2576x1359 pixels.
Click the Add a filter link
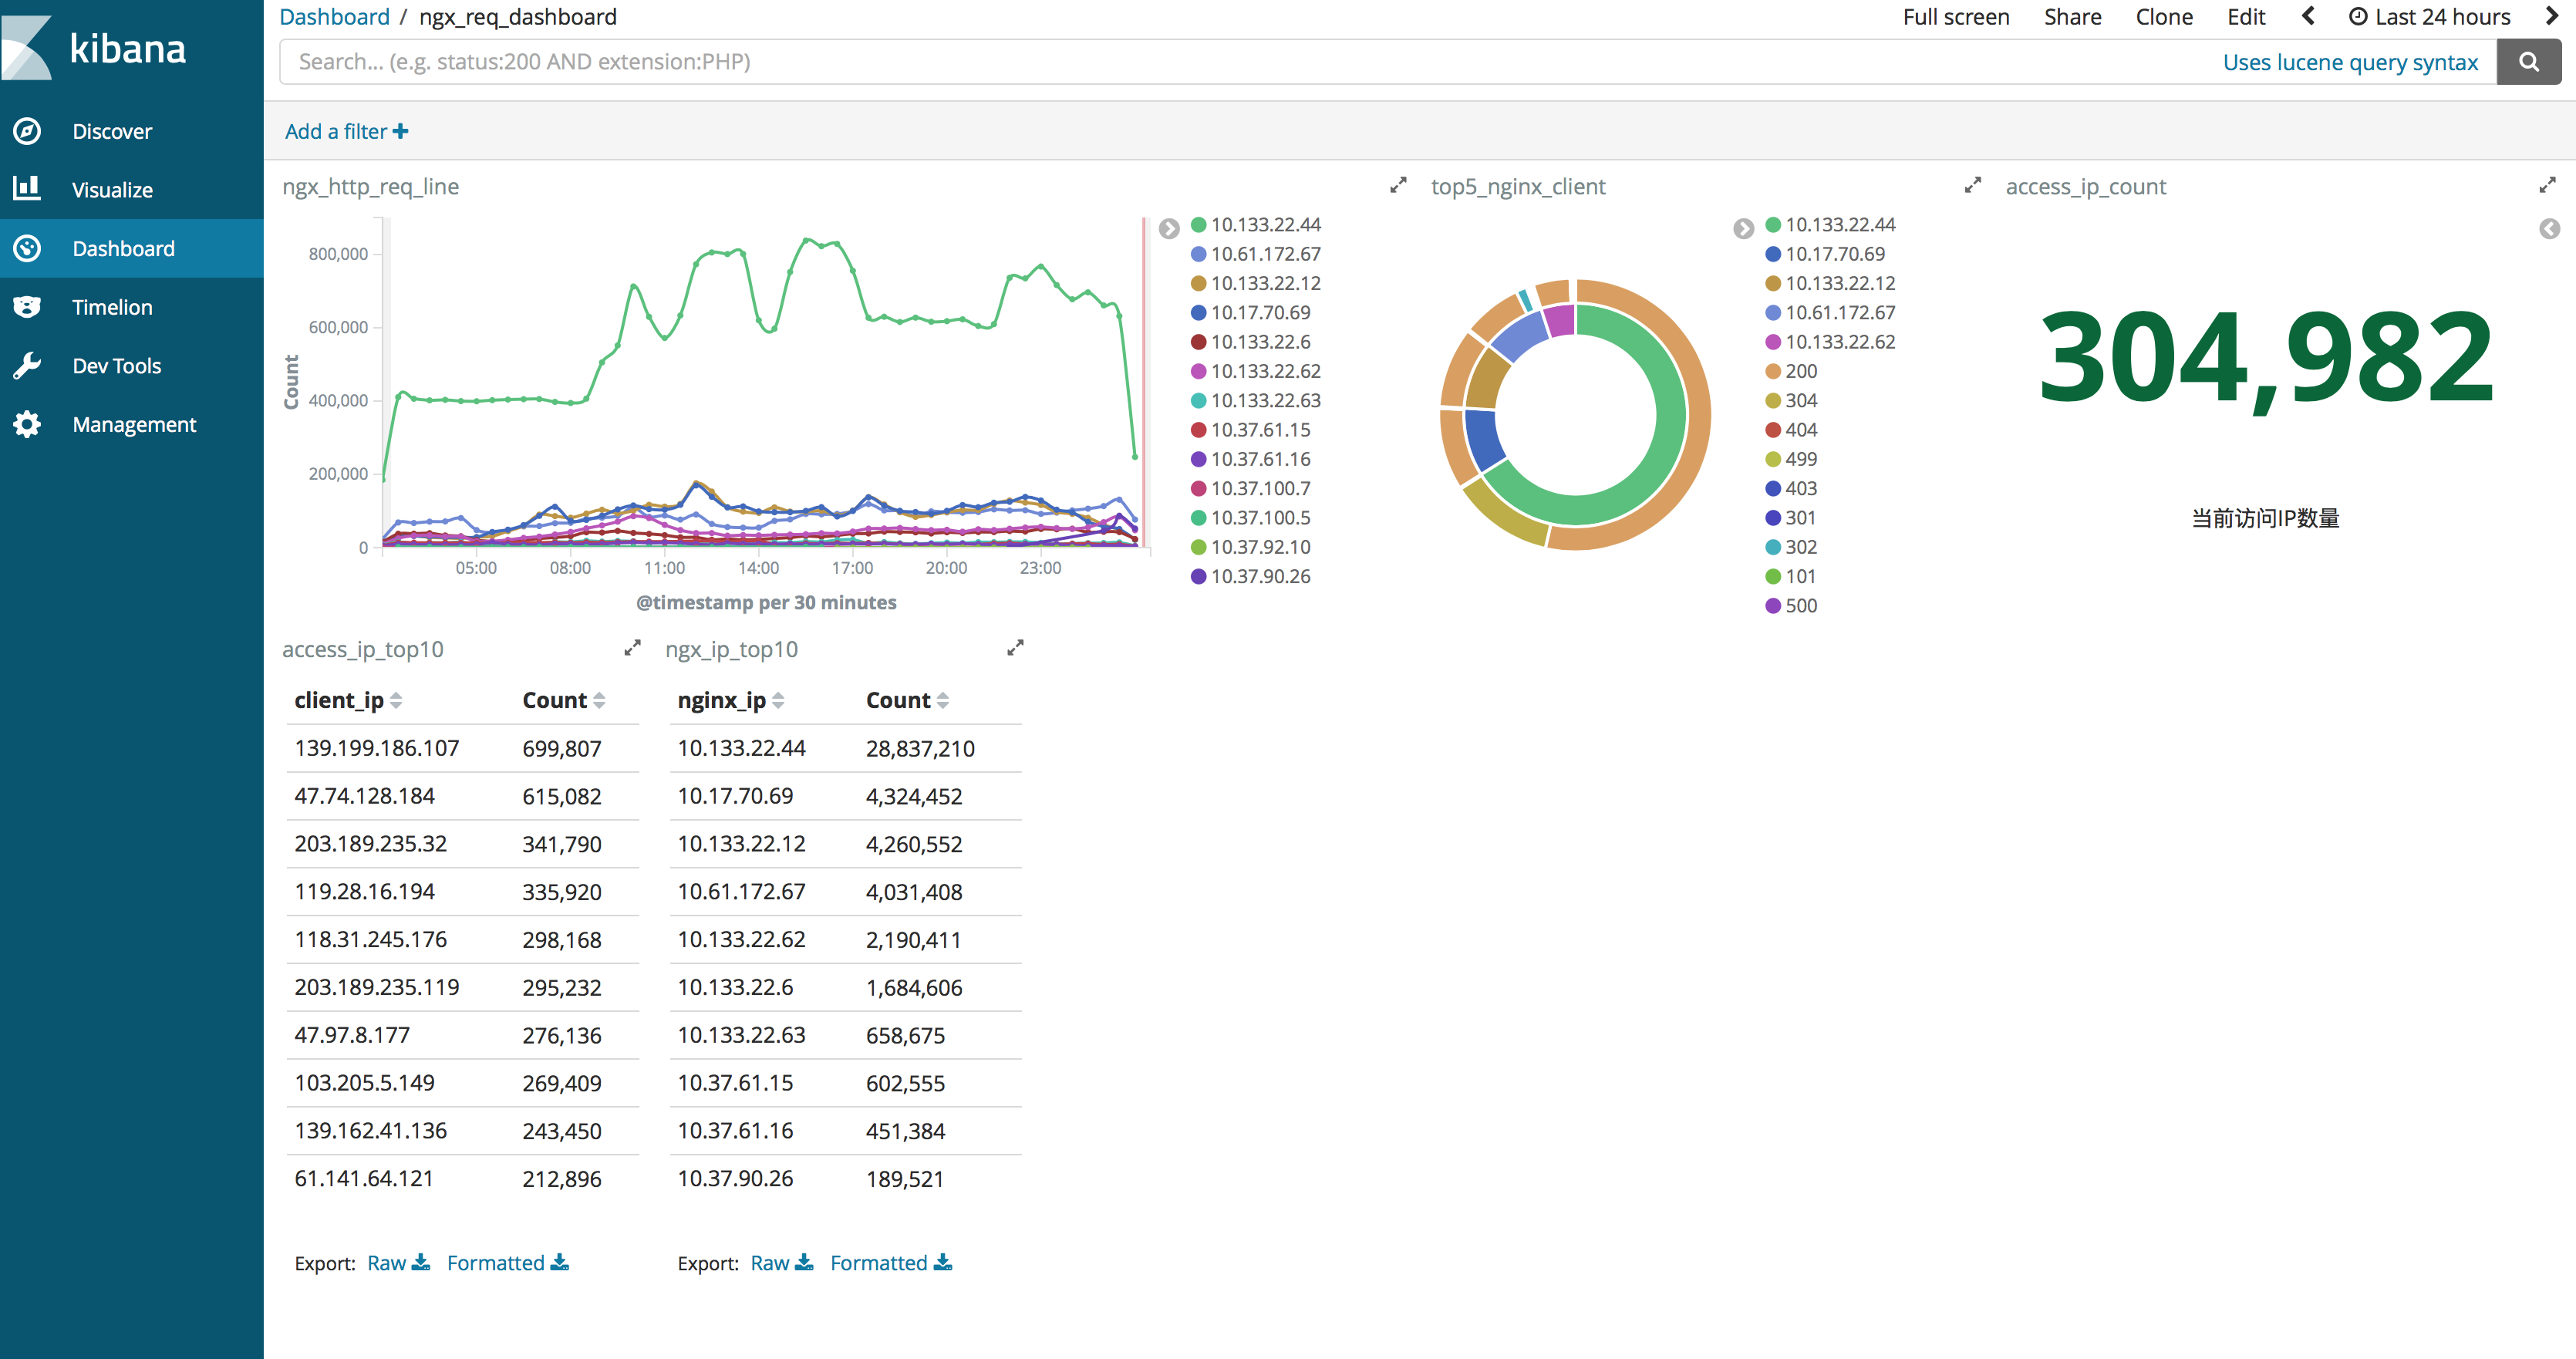pyautogui.click(x=346, y=131)
